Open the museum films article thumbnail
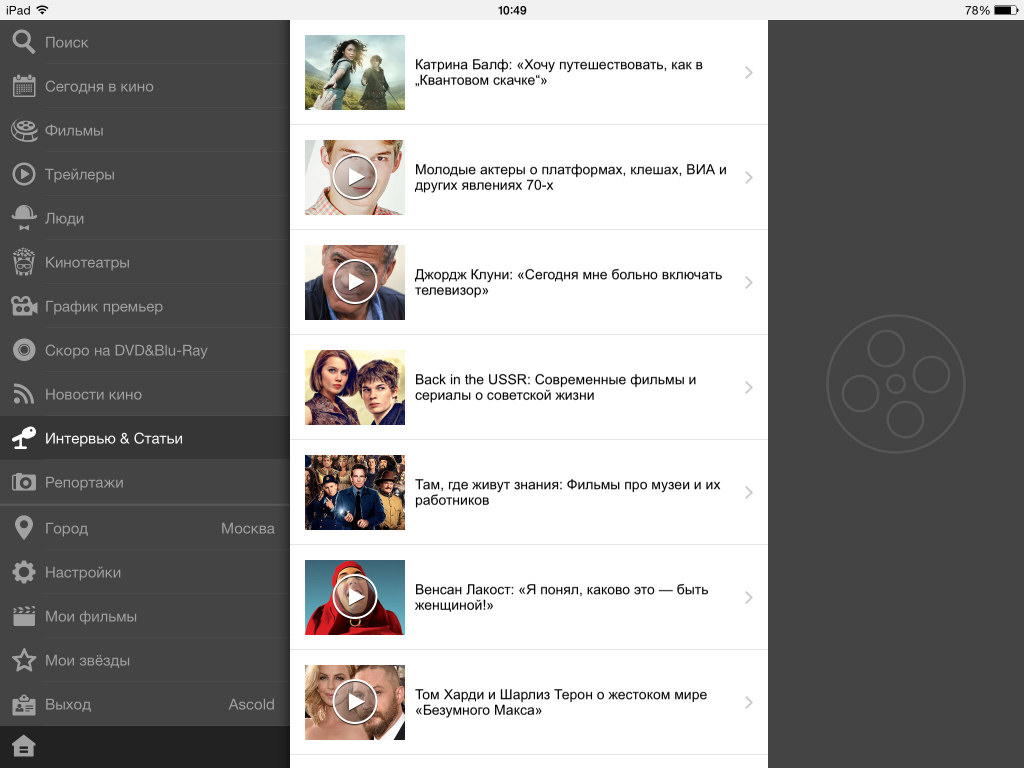1024x768 pixels. click(355, 492)
